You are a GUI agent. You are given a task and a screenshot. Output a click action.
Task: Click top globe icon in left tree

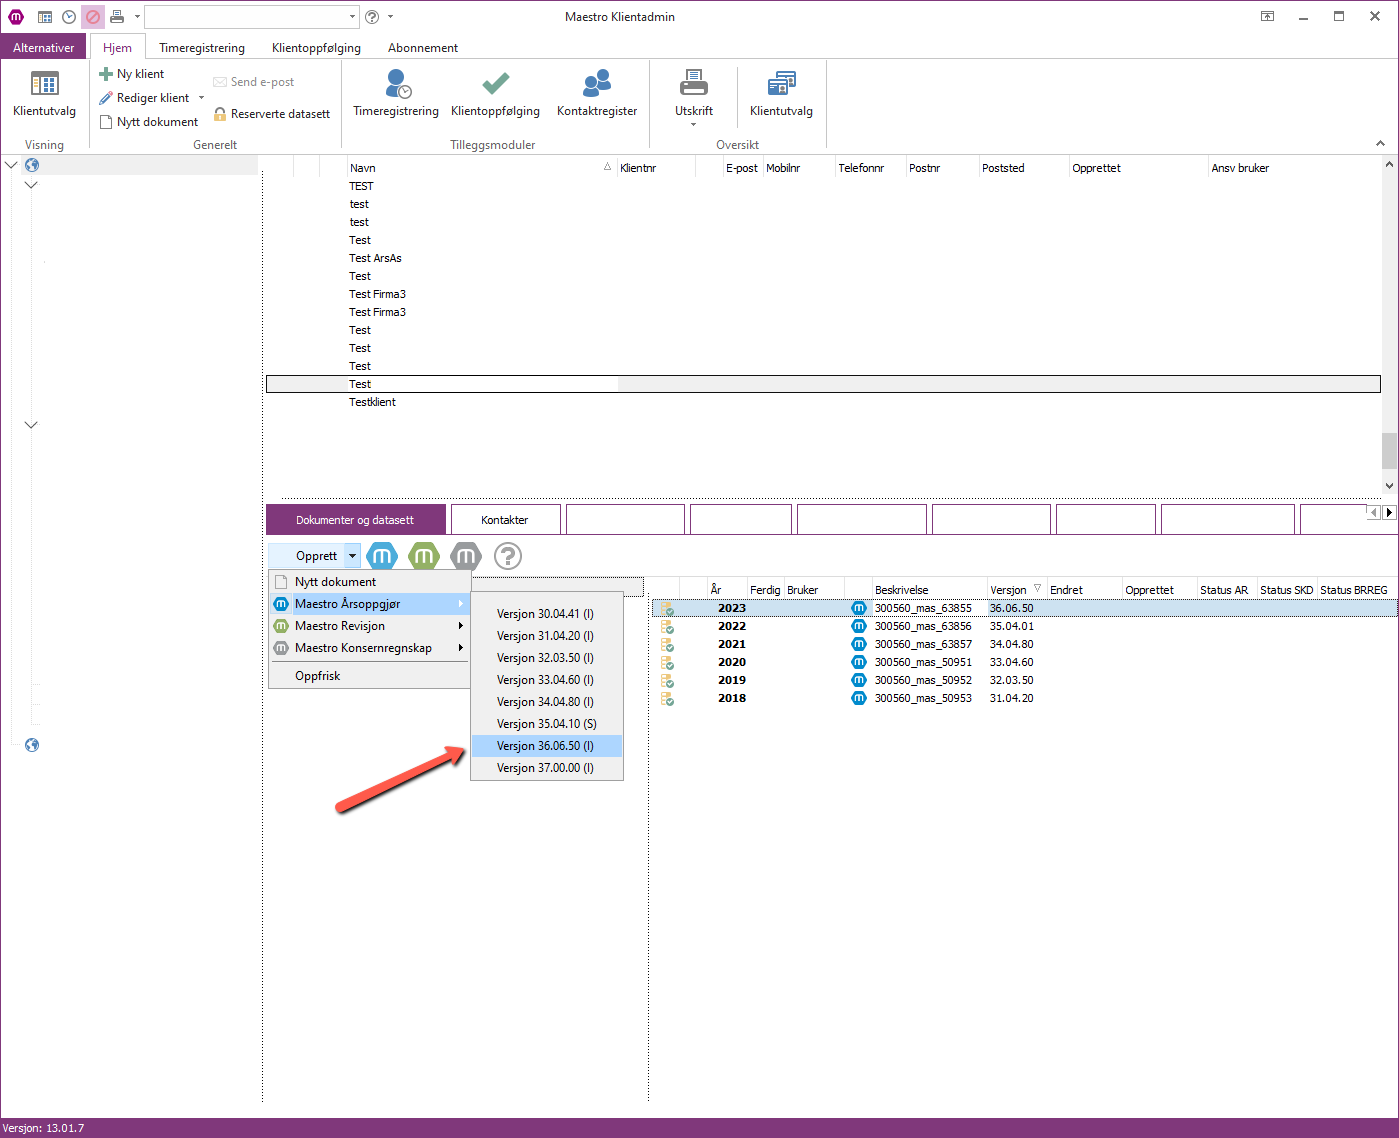pos(32,165)
